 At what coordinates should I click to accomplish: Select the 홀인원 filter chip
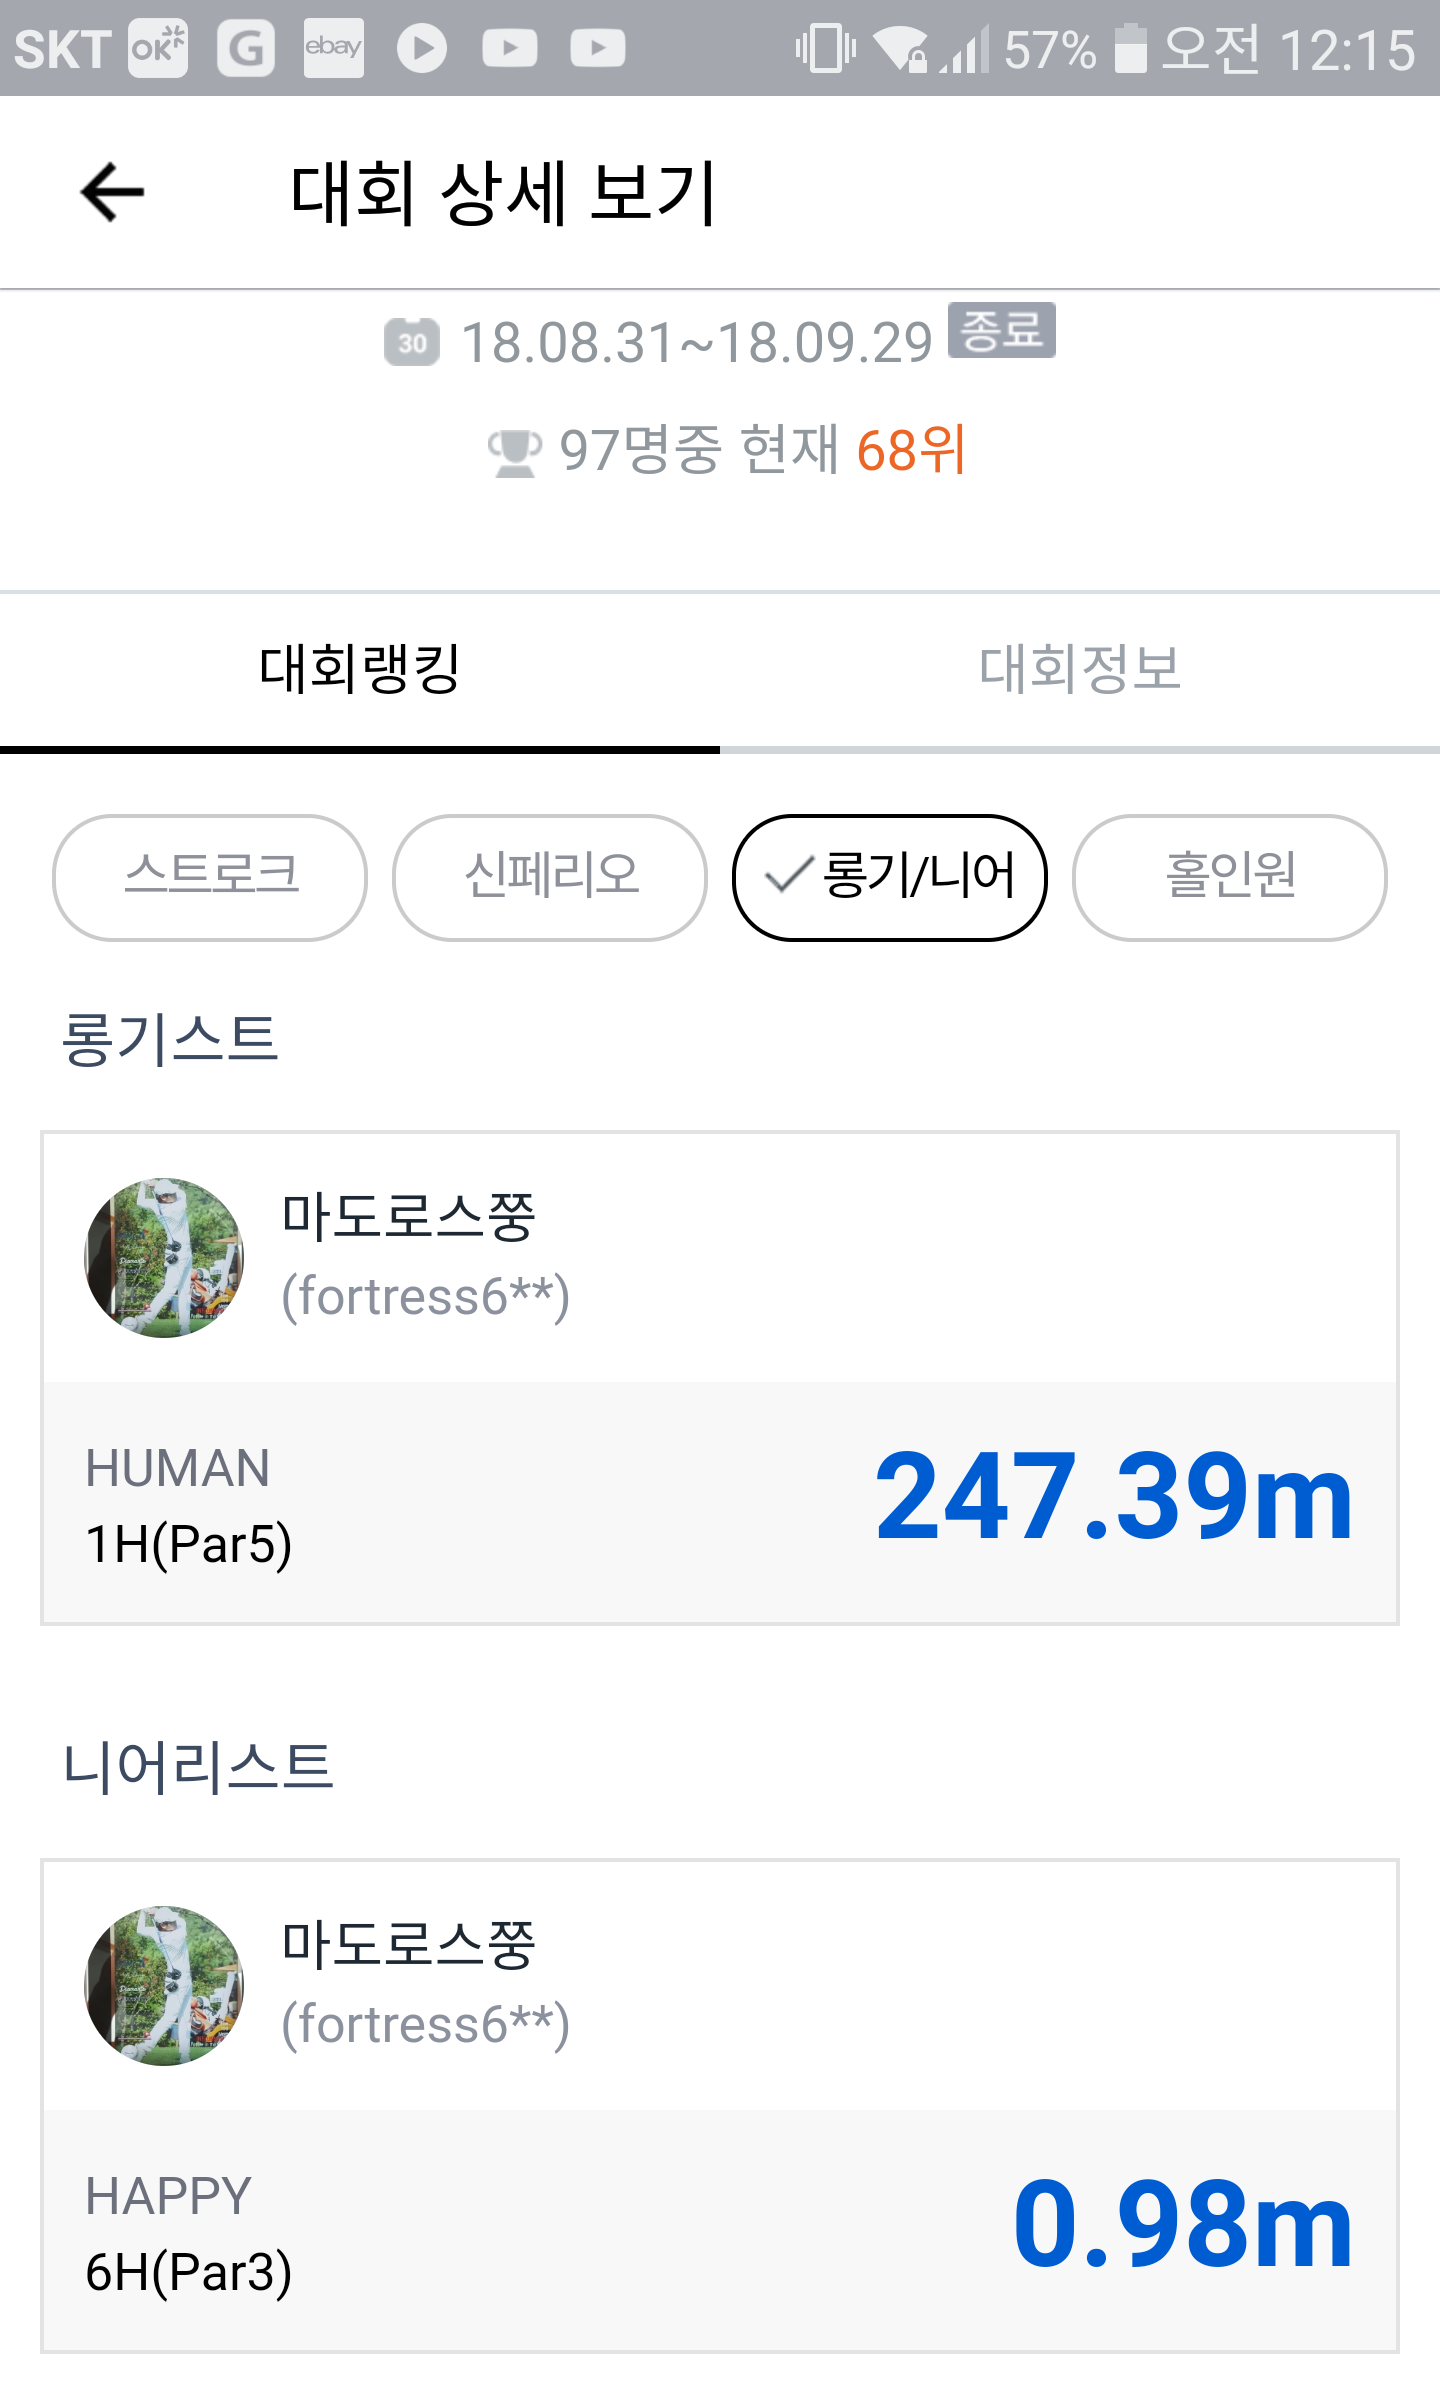click(1230, 877)
